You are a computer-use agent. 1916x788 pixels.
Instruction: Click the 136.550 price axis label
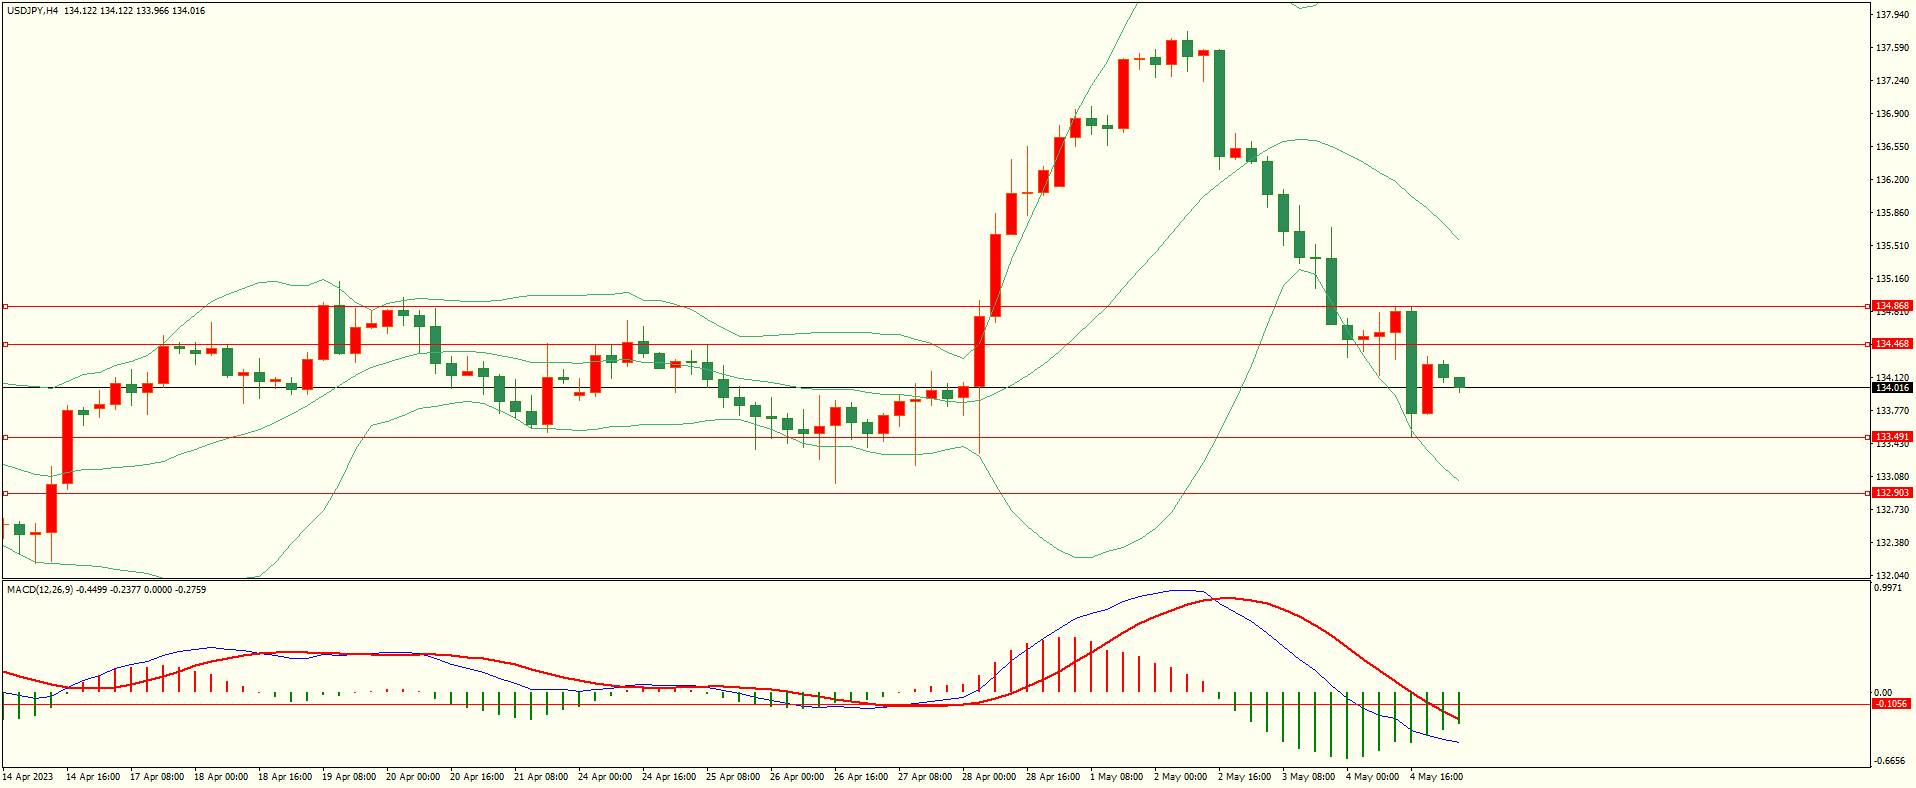pos(1893,147)
